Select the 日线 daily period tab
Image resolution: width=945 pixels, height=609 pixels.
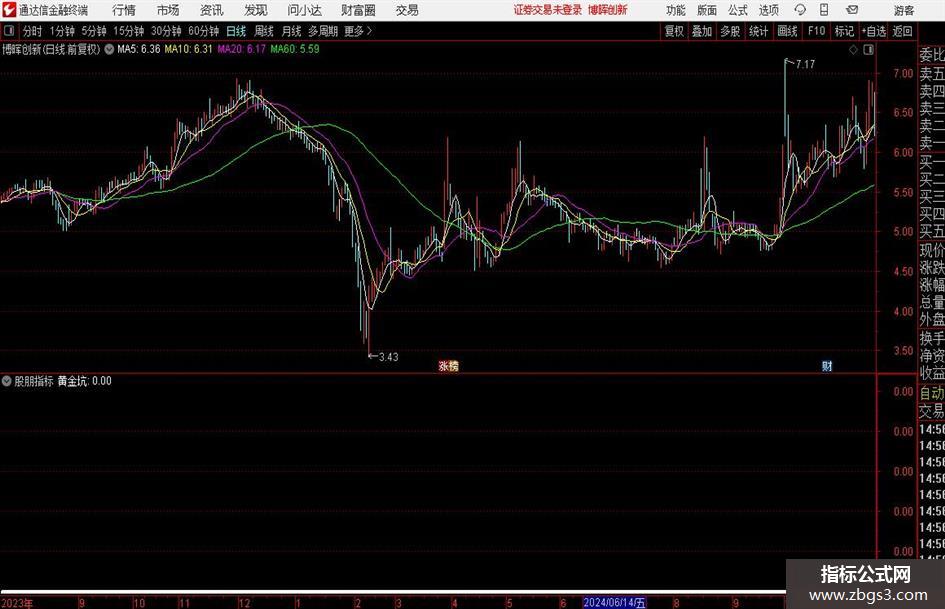coord(236,31)
